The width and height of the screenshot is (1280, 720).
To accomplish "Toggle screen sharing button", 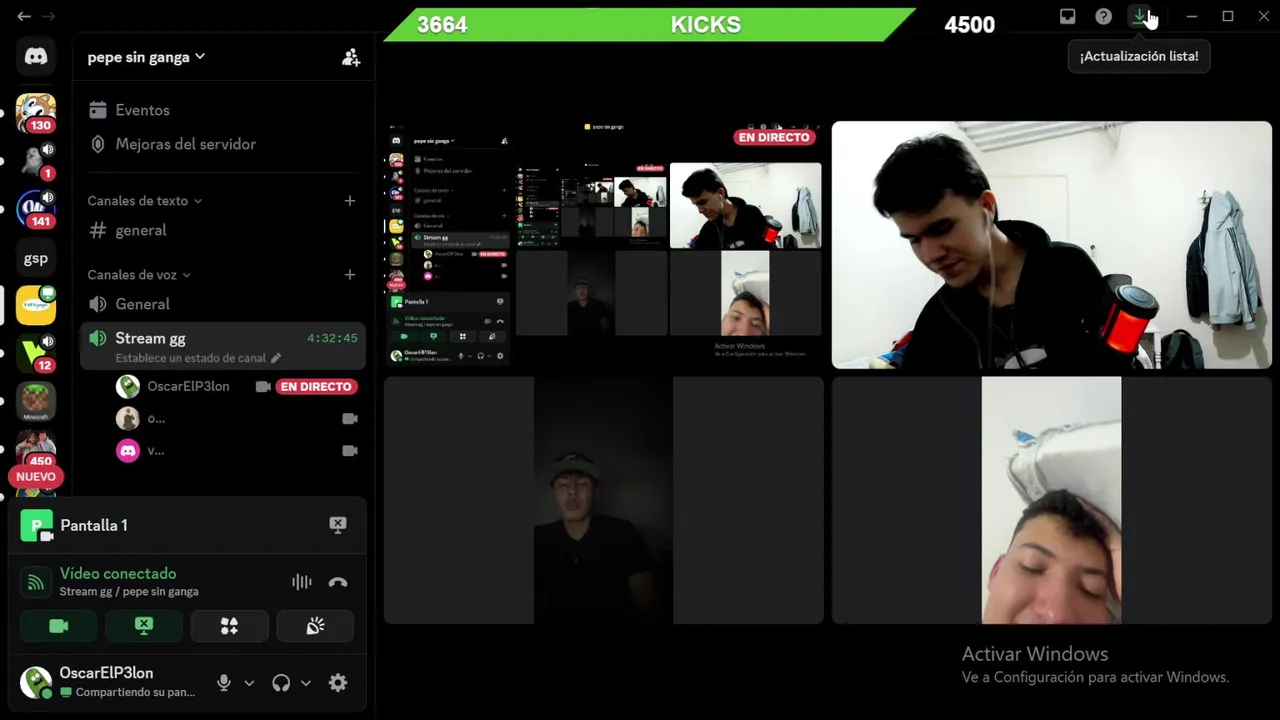I will [x=144, y=626].
